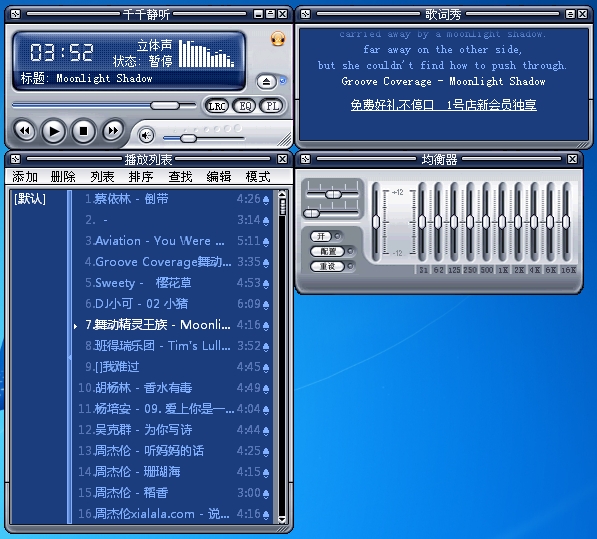Toggle the EQ equalizer window button
Image resolution: width=597 pixels, height=539 pixels.
click(x=244, y=106)
